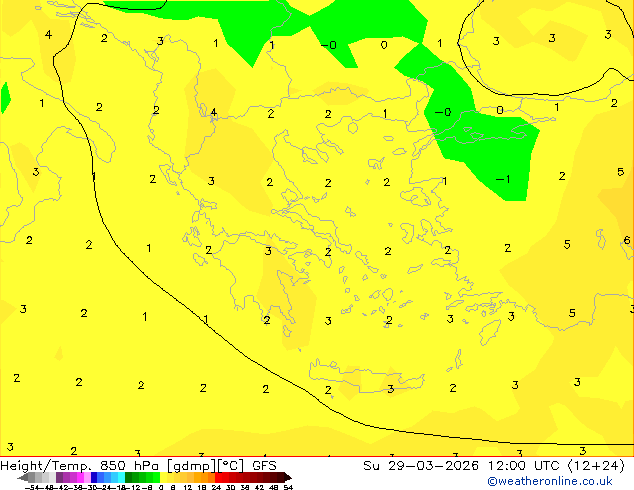Click the -1 temperature value in green area

tap(503, 179)
